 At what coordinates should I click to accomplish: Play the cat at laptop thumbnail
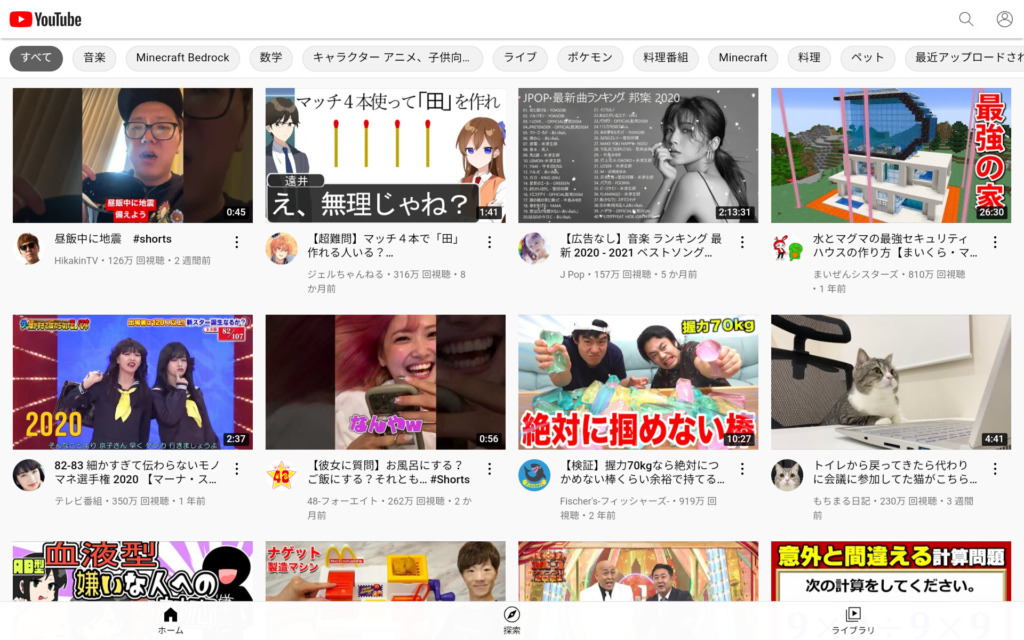891,382
